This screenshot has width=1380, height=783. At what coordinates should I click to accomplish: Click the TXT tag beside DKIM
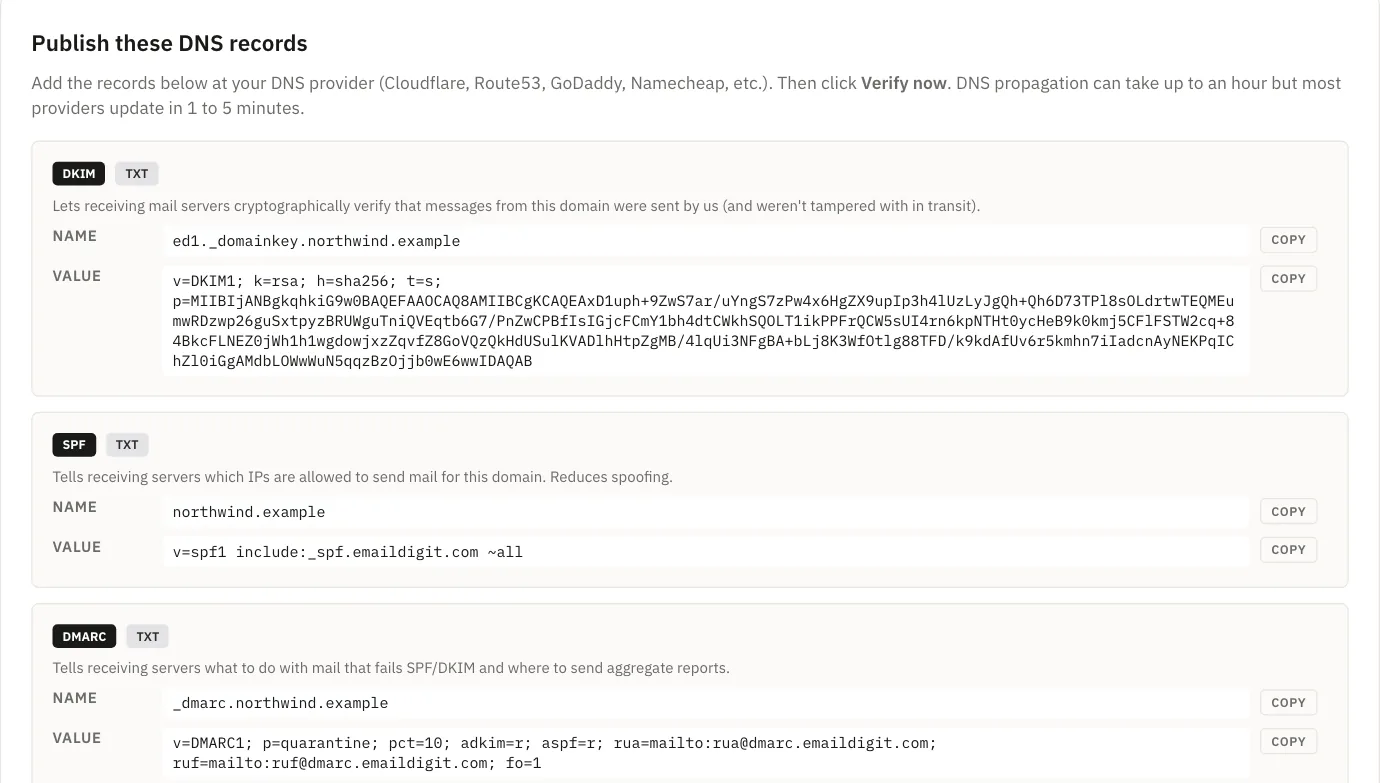pyautogui.click(x=137, y=174)
